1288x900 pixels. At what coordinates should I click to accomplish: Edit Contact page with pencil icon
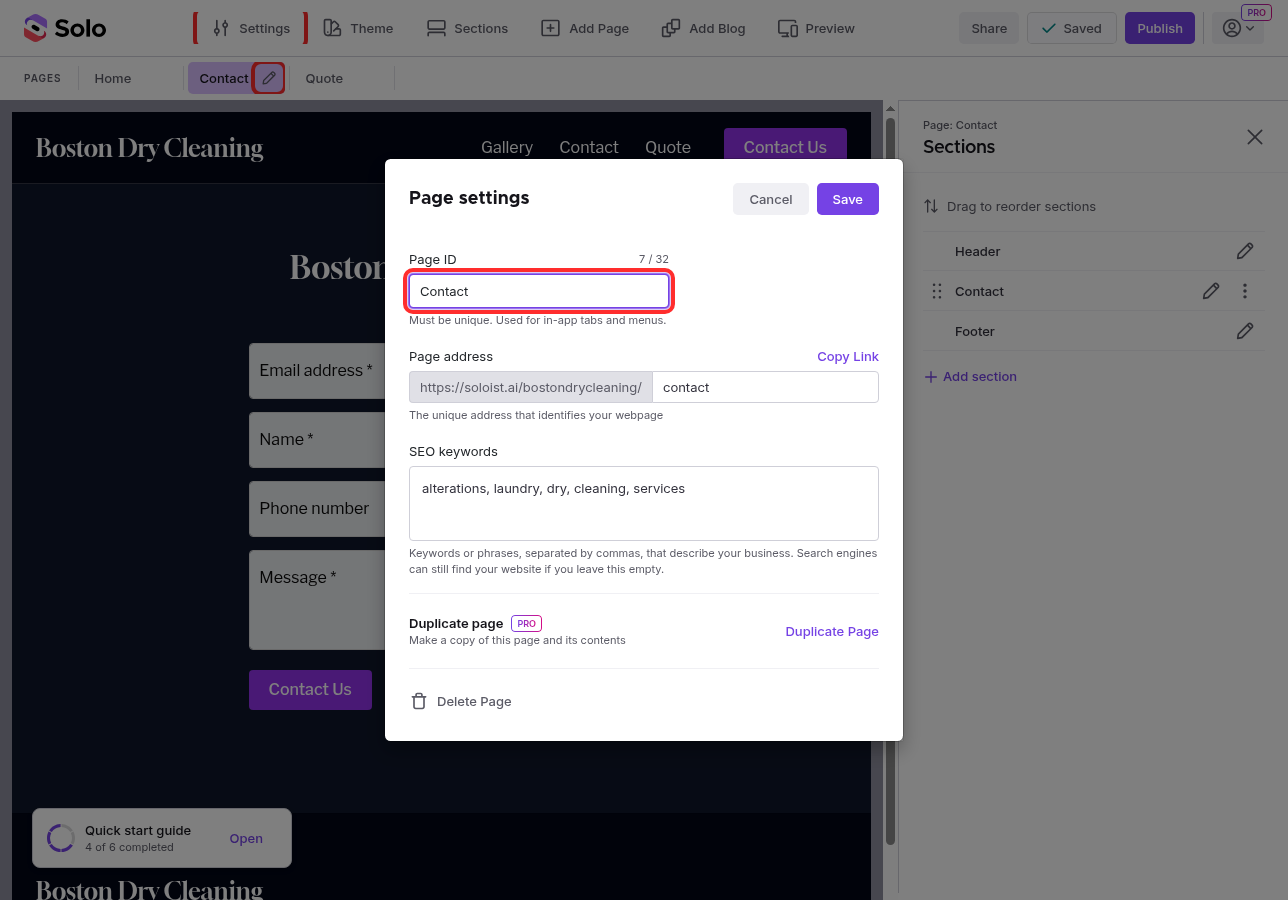click(x=269, y=78)
